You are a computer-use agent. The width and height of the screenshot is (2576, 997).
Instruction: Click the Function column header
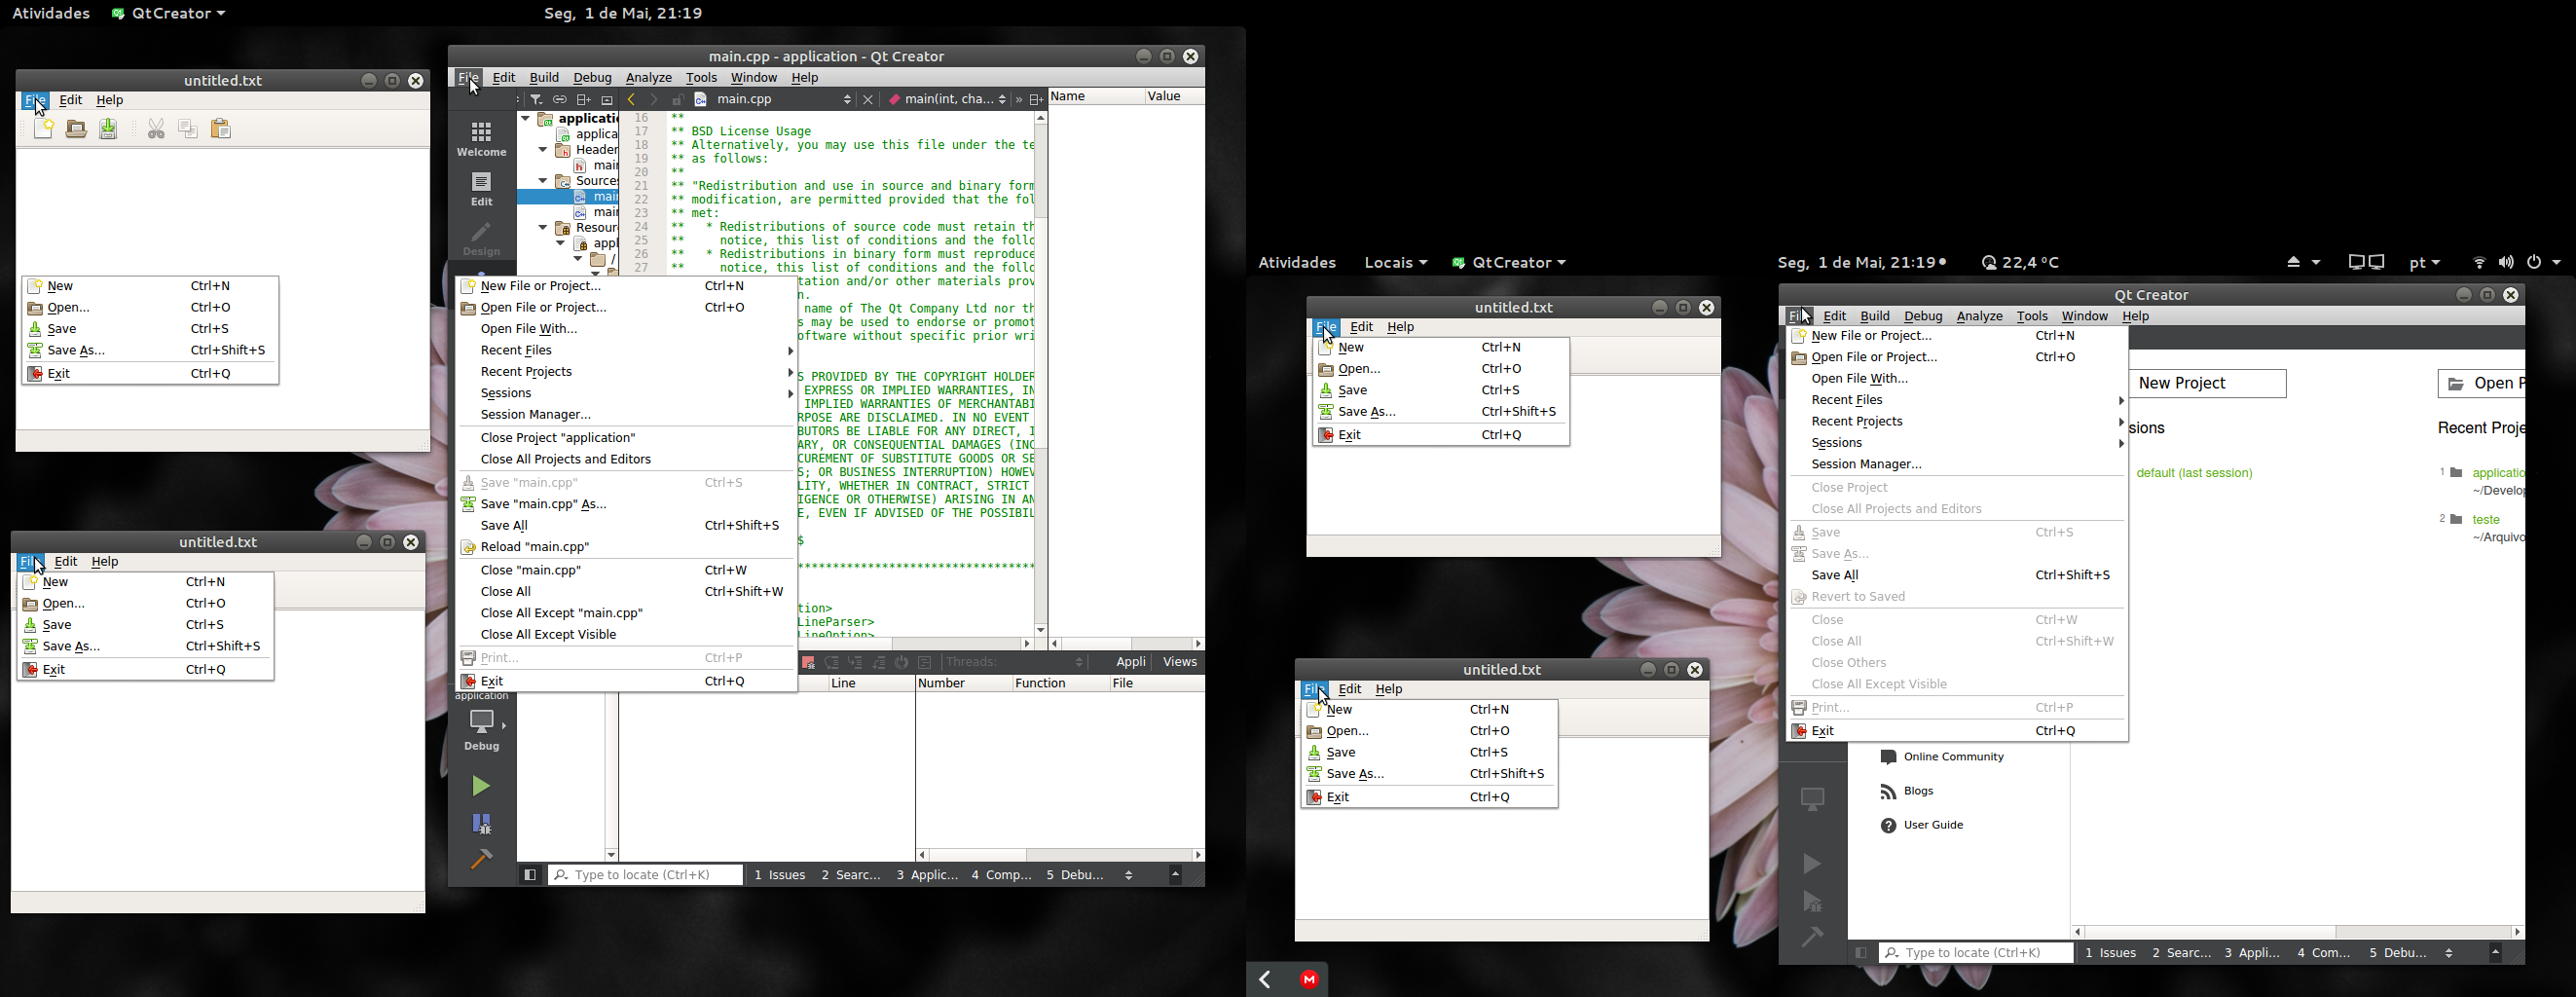pyautogui.click(x=1040, y=684)
